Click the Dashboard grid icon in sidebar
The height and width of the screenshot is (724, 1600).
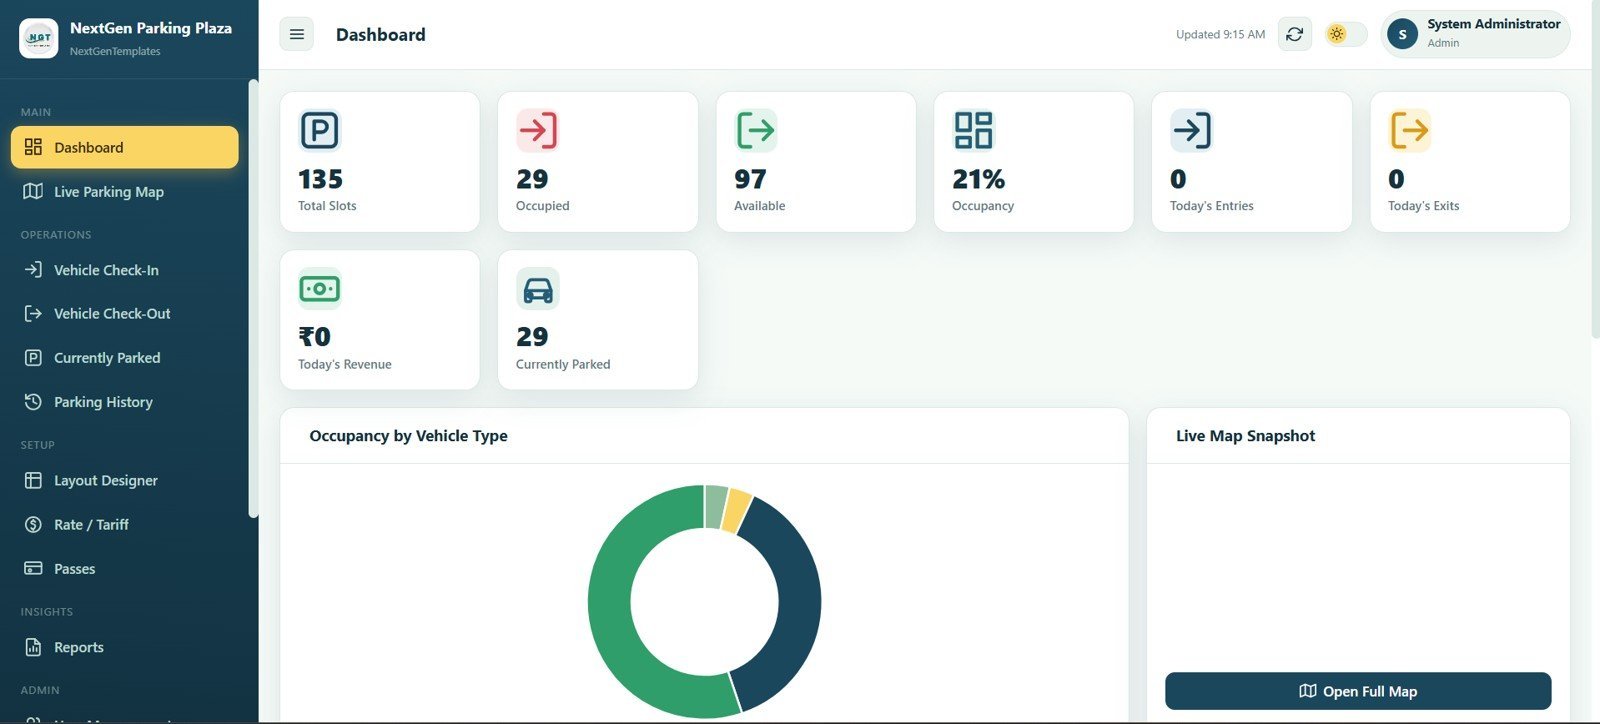(33, 147)
